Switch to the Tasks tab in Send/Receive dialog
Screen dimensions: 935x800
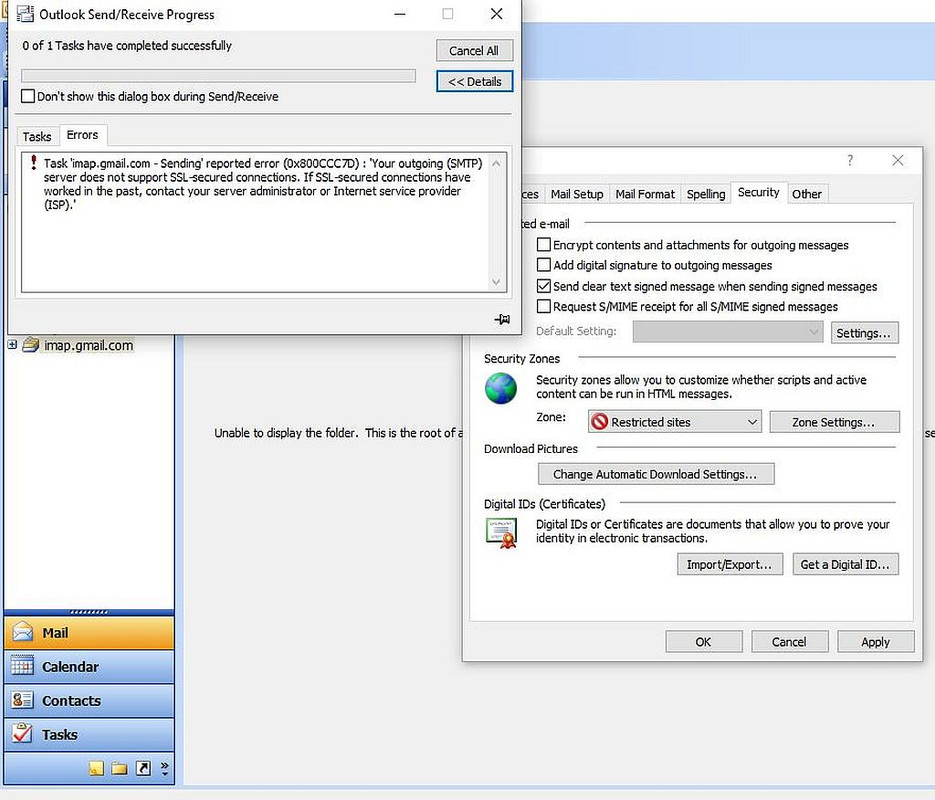37,137
